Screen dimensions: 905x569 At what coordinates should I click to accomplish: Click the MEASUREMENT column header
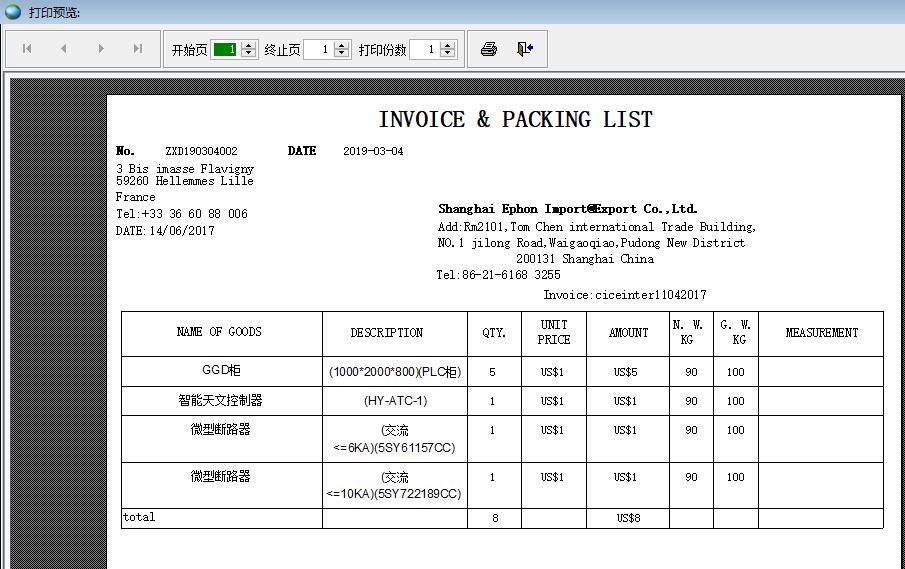821,333
